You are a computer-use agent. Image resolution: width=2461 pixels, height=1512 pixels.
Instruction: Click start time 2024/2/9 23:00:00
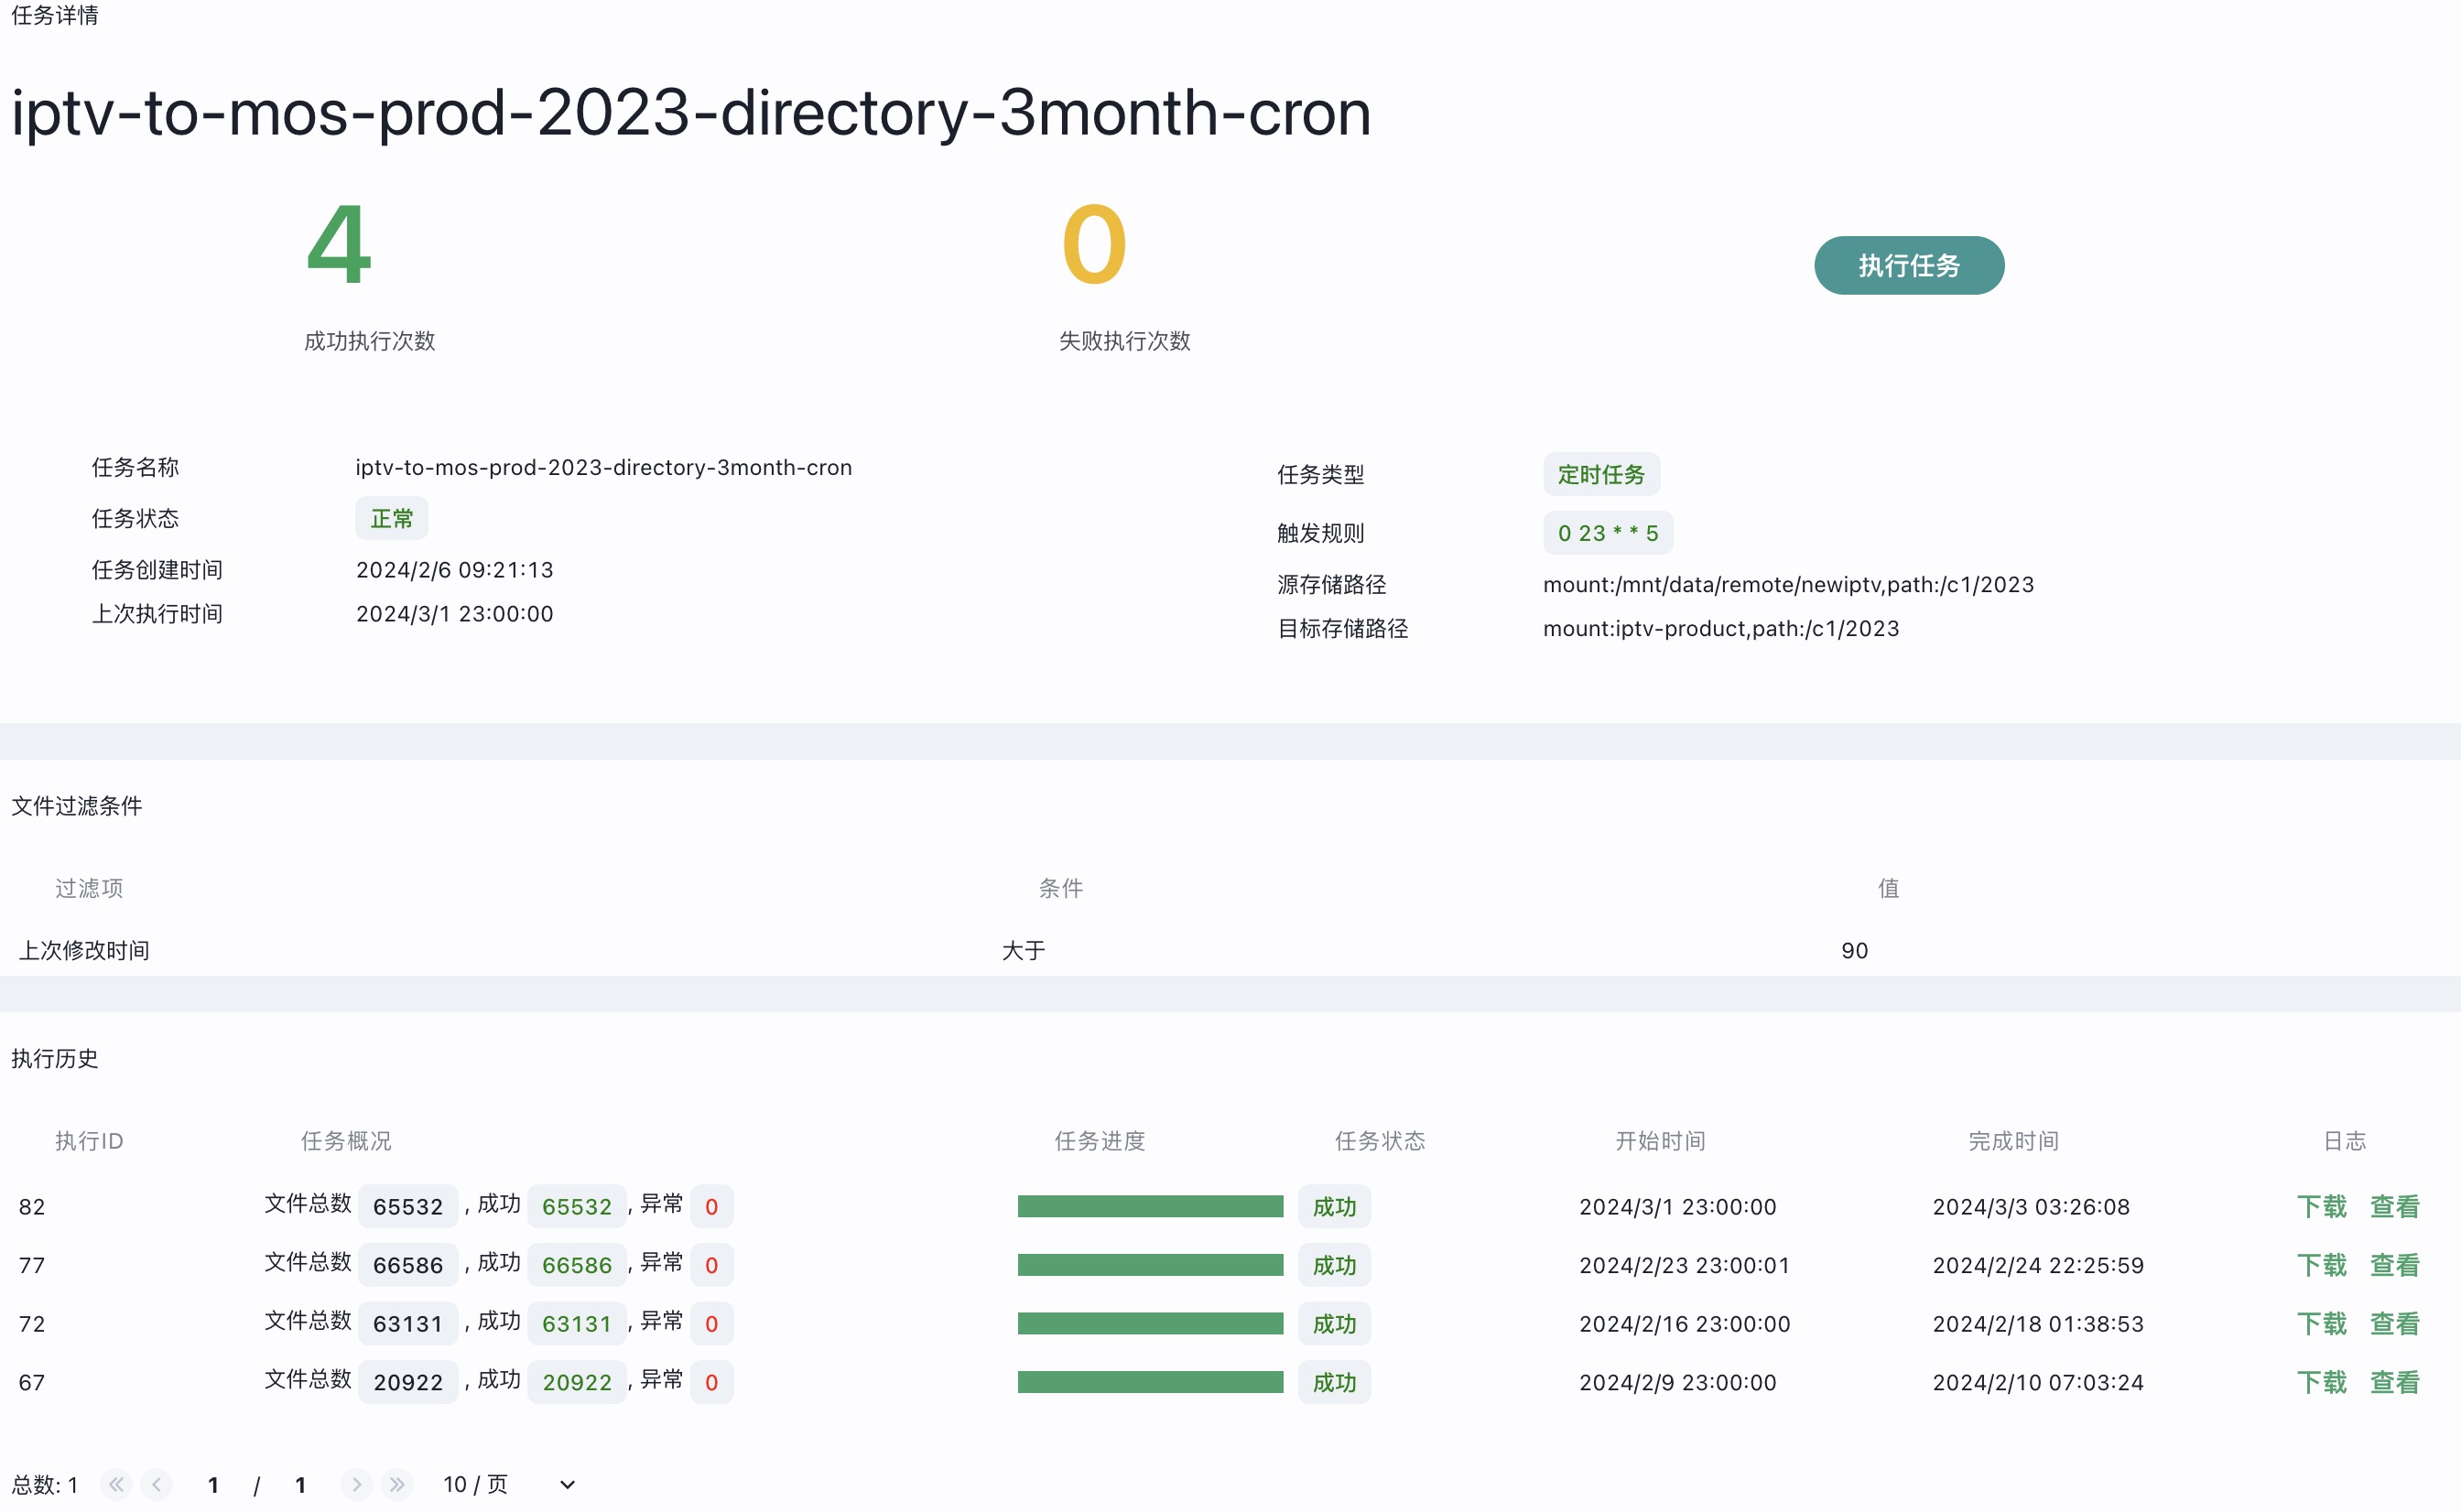pyautogui.click(x=1677, y=1382)
